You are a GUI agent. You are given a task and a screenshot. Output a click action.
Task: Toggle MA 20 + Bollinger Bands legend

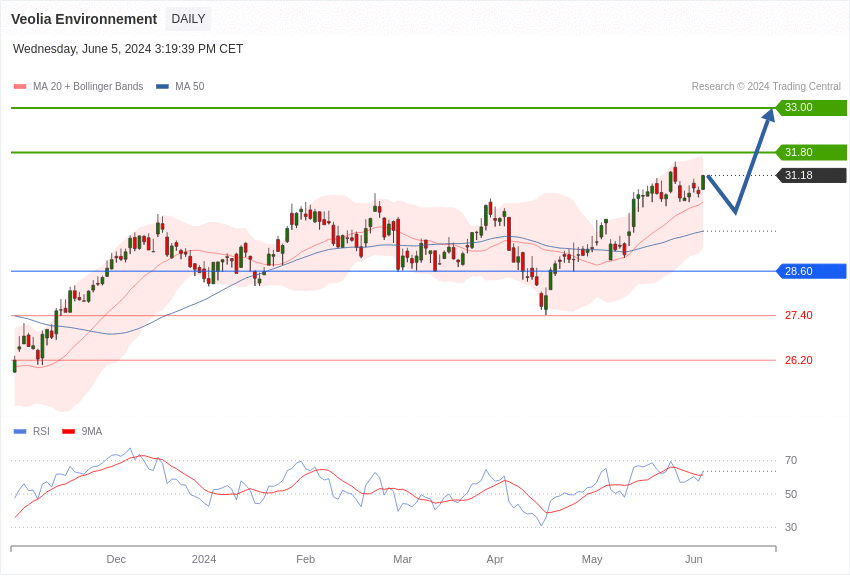pyautogui.click(x=87, y=87)
